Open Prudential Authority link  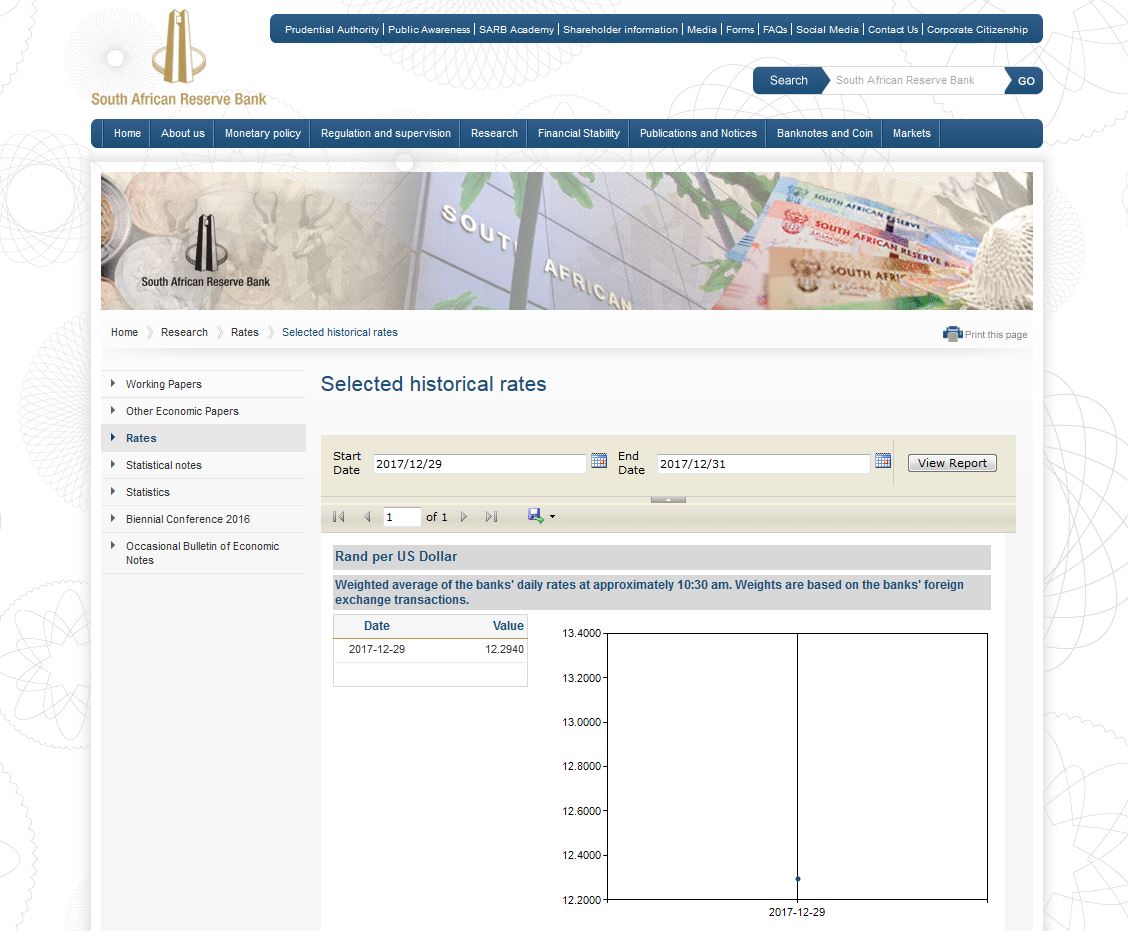point(332,29)
